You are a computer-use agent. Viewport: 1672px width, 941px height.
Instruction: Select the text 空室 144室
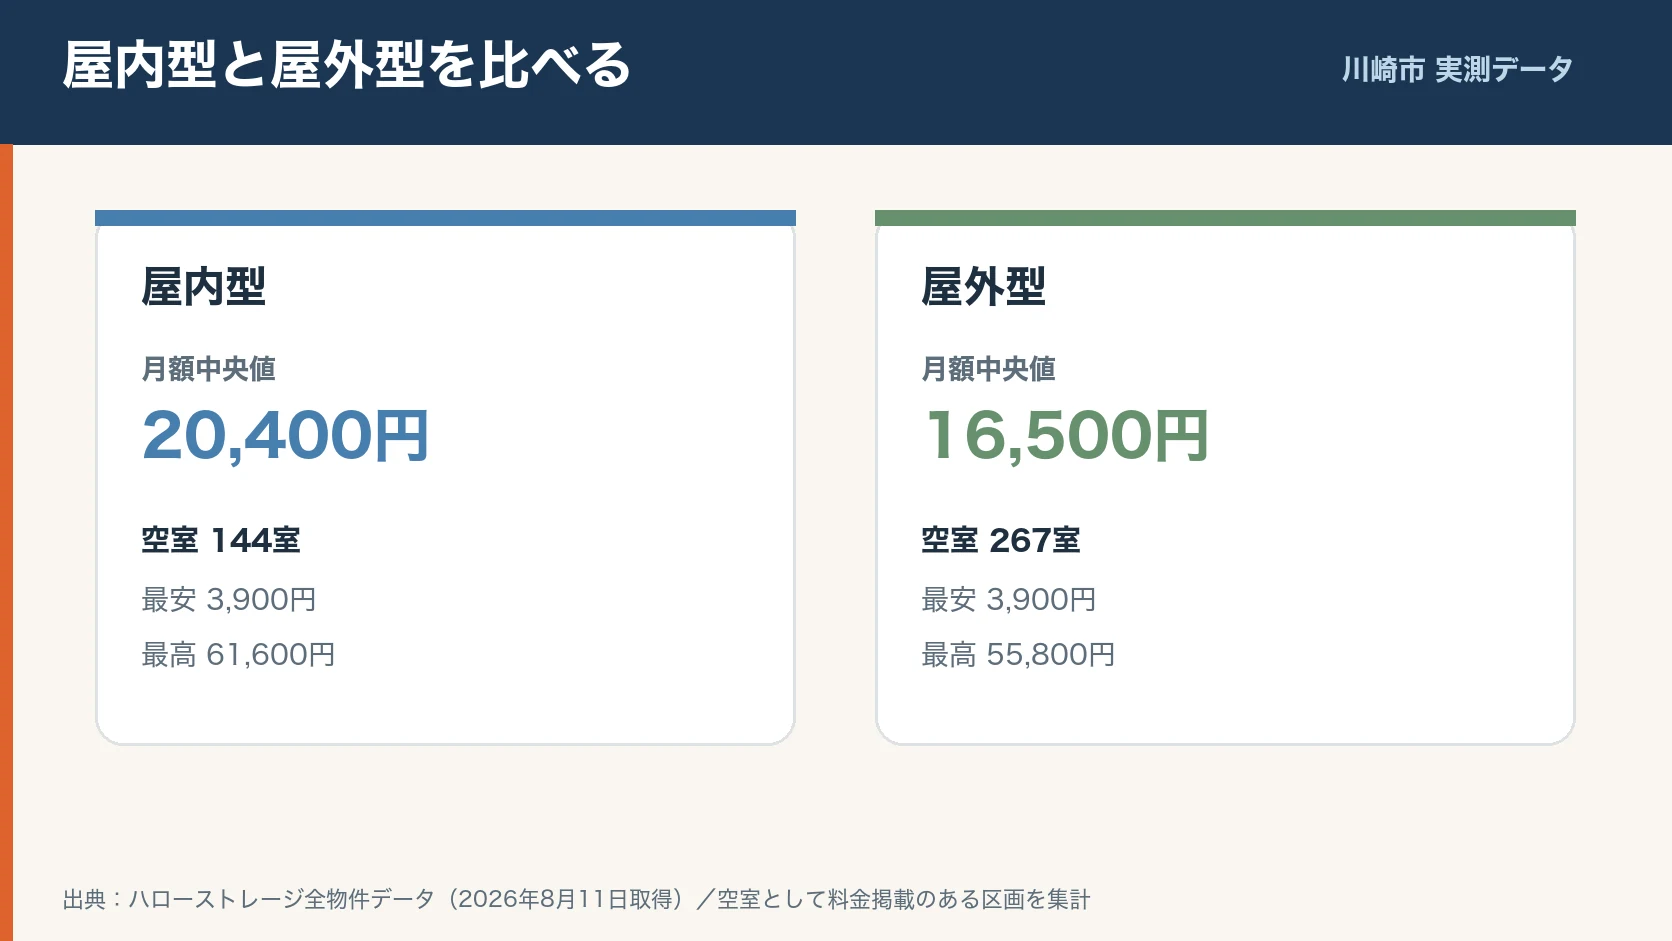click(x=221, y=540)
